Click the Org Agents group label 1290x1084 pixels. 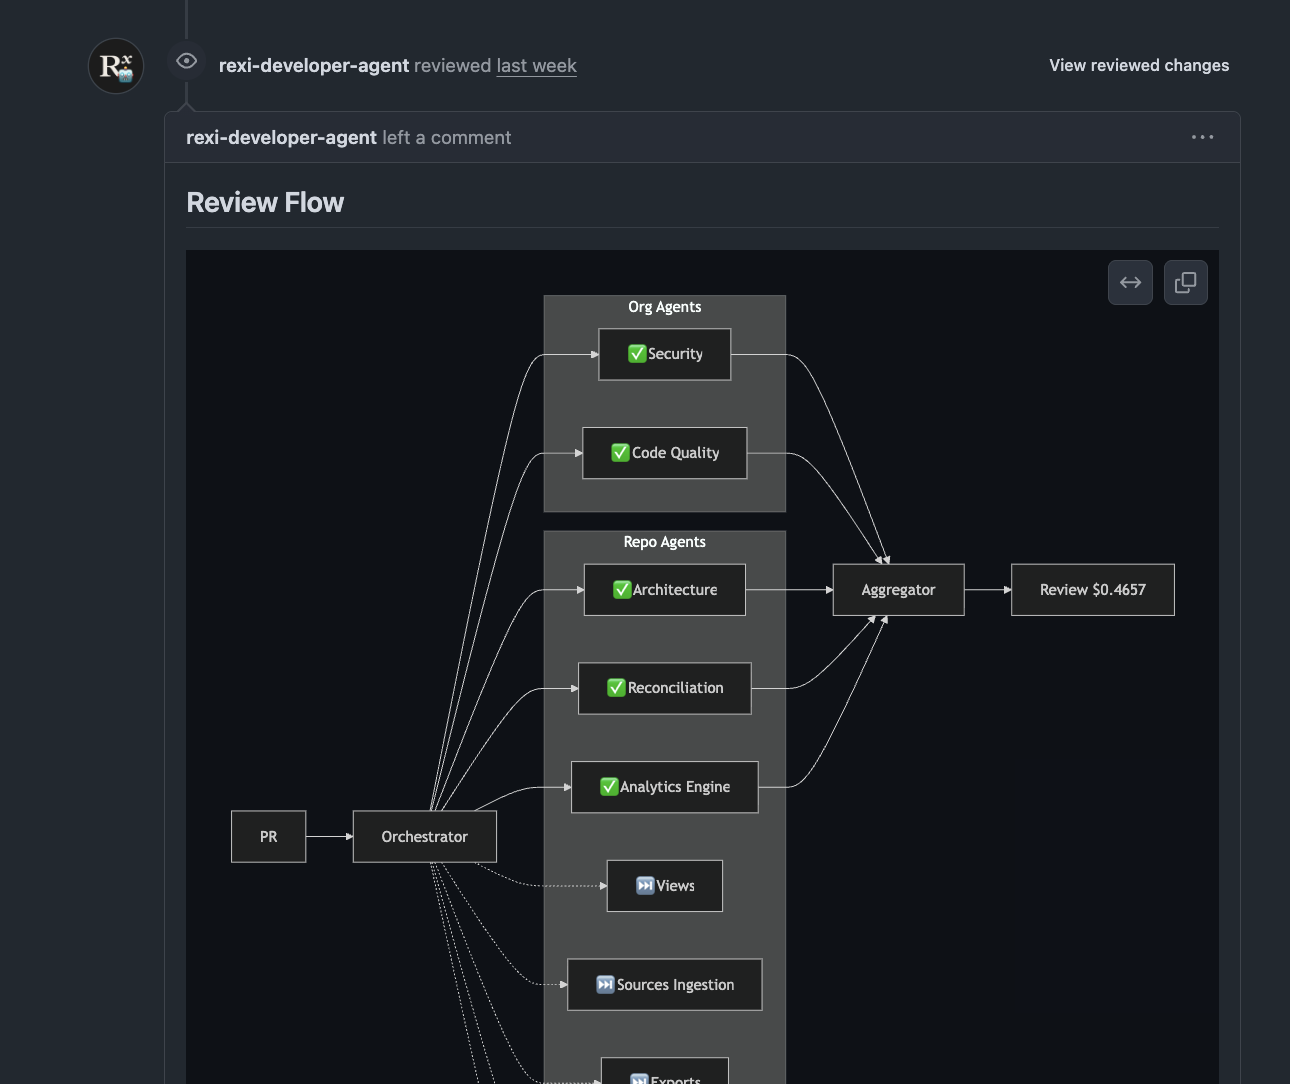tap(665, 307)
